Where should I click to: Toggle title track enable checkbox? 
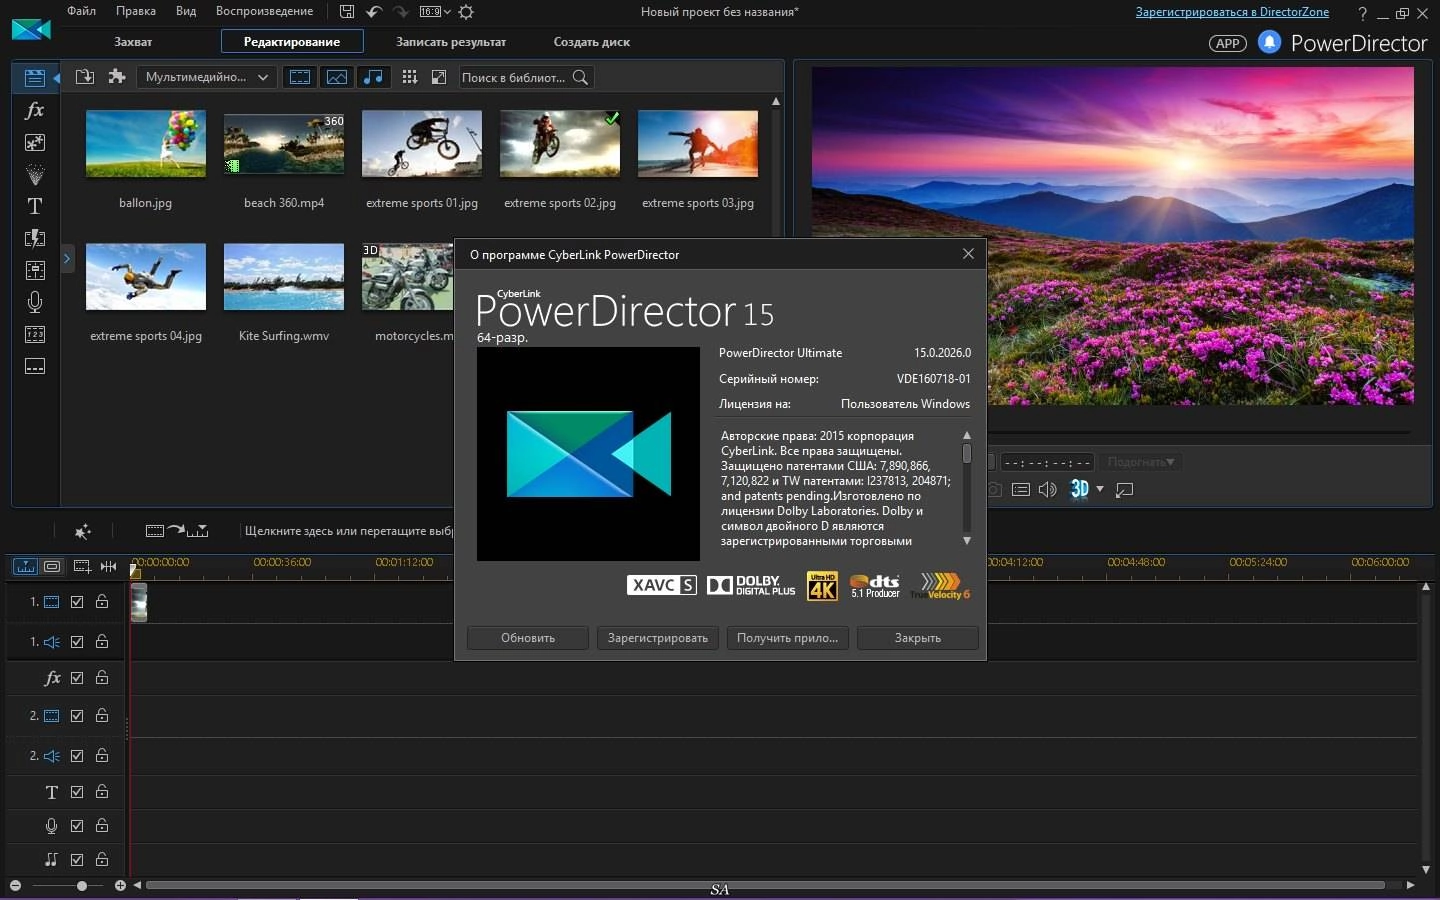(x=77, y=792)
